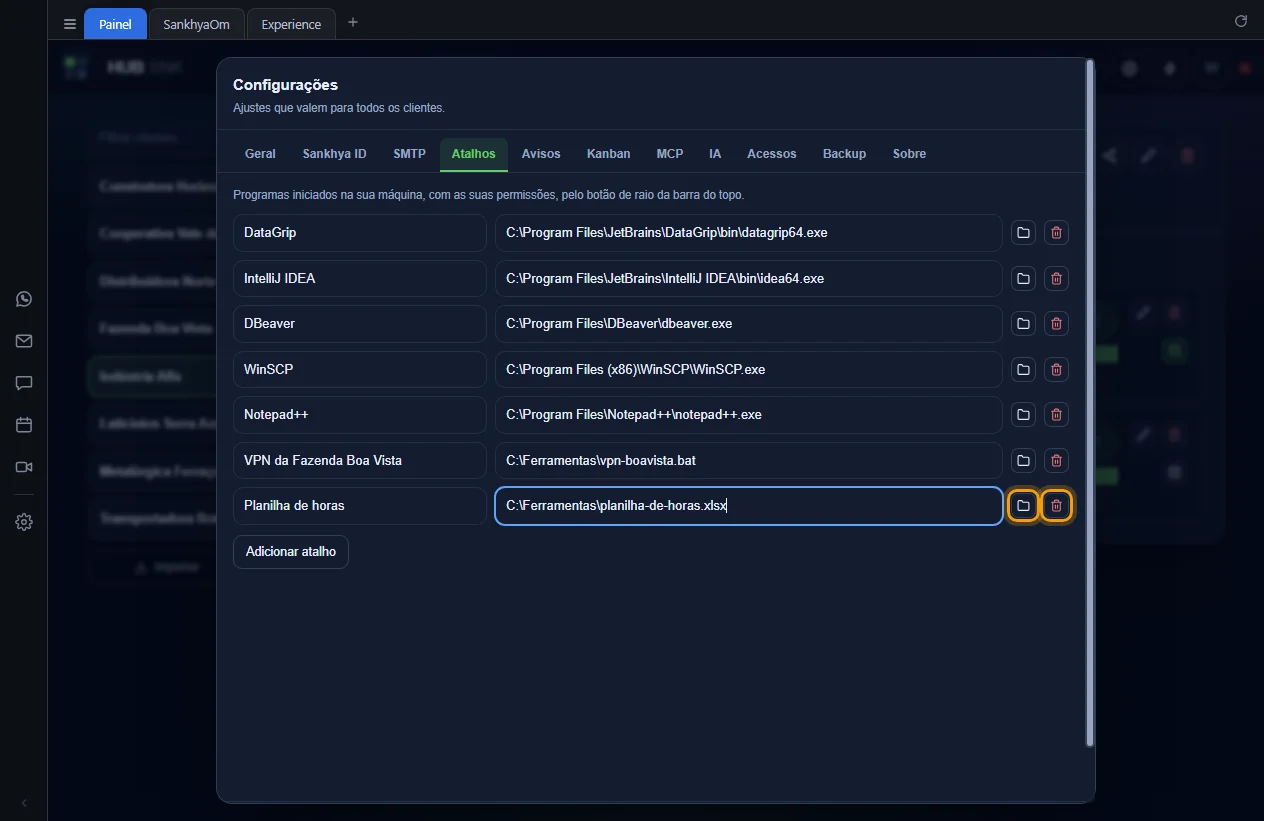Image resolution: width=1264 pixels, height=821 pixels.
Task: Switch to the MCP settings tab
Action: 670,154
